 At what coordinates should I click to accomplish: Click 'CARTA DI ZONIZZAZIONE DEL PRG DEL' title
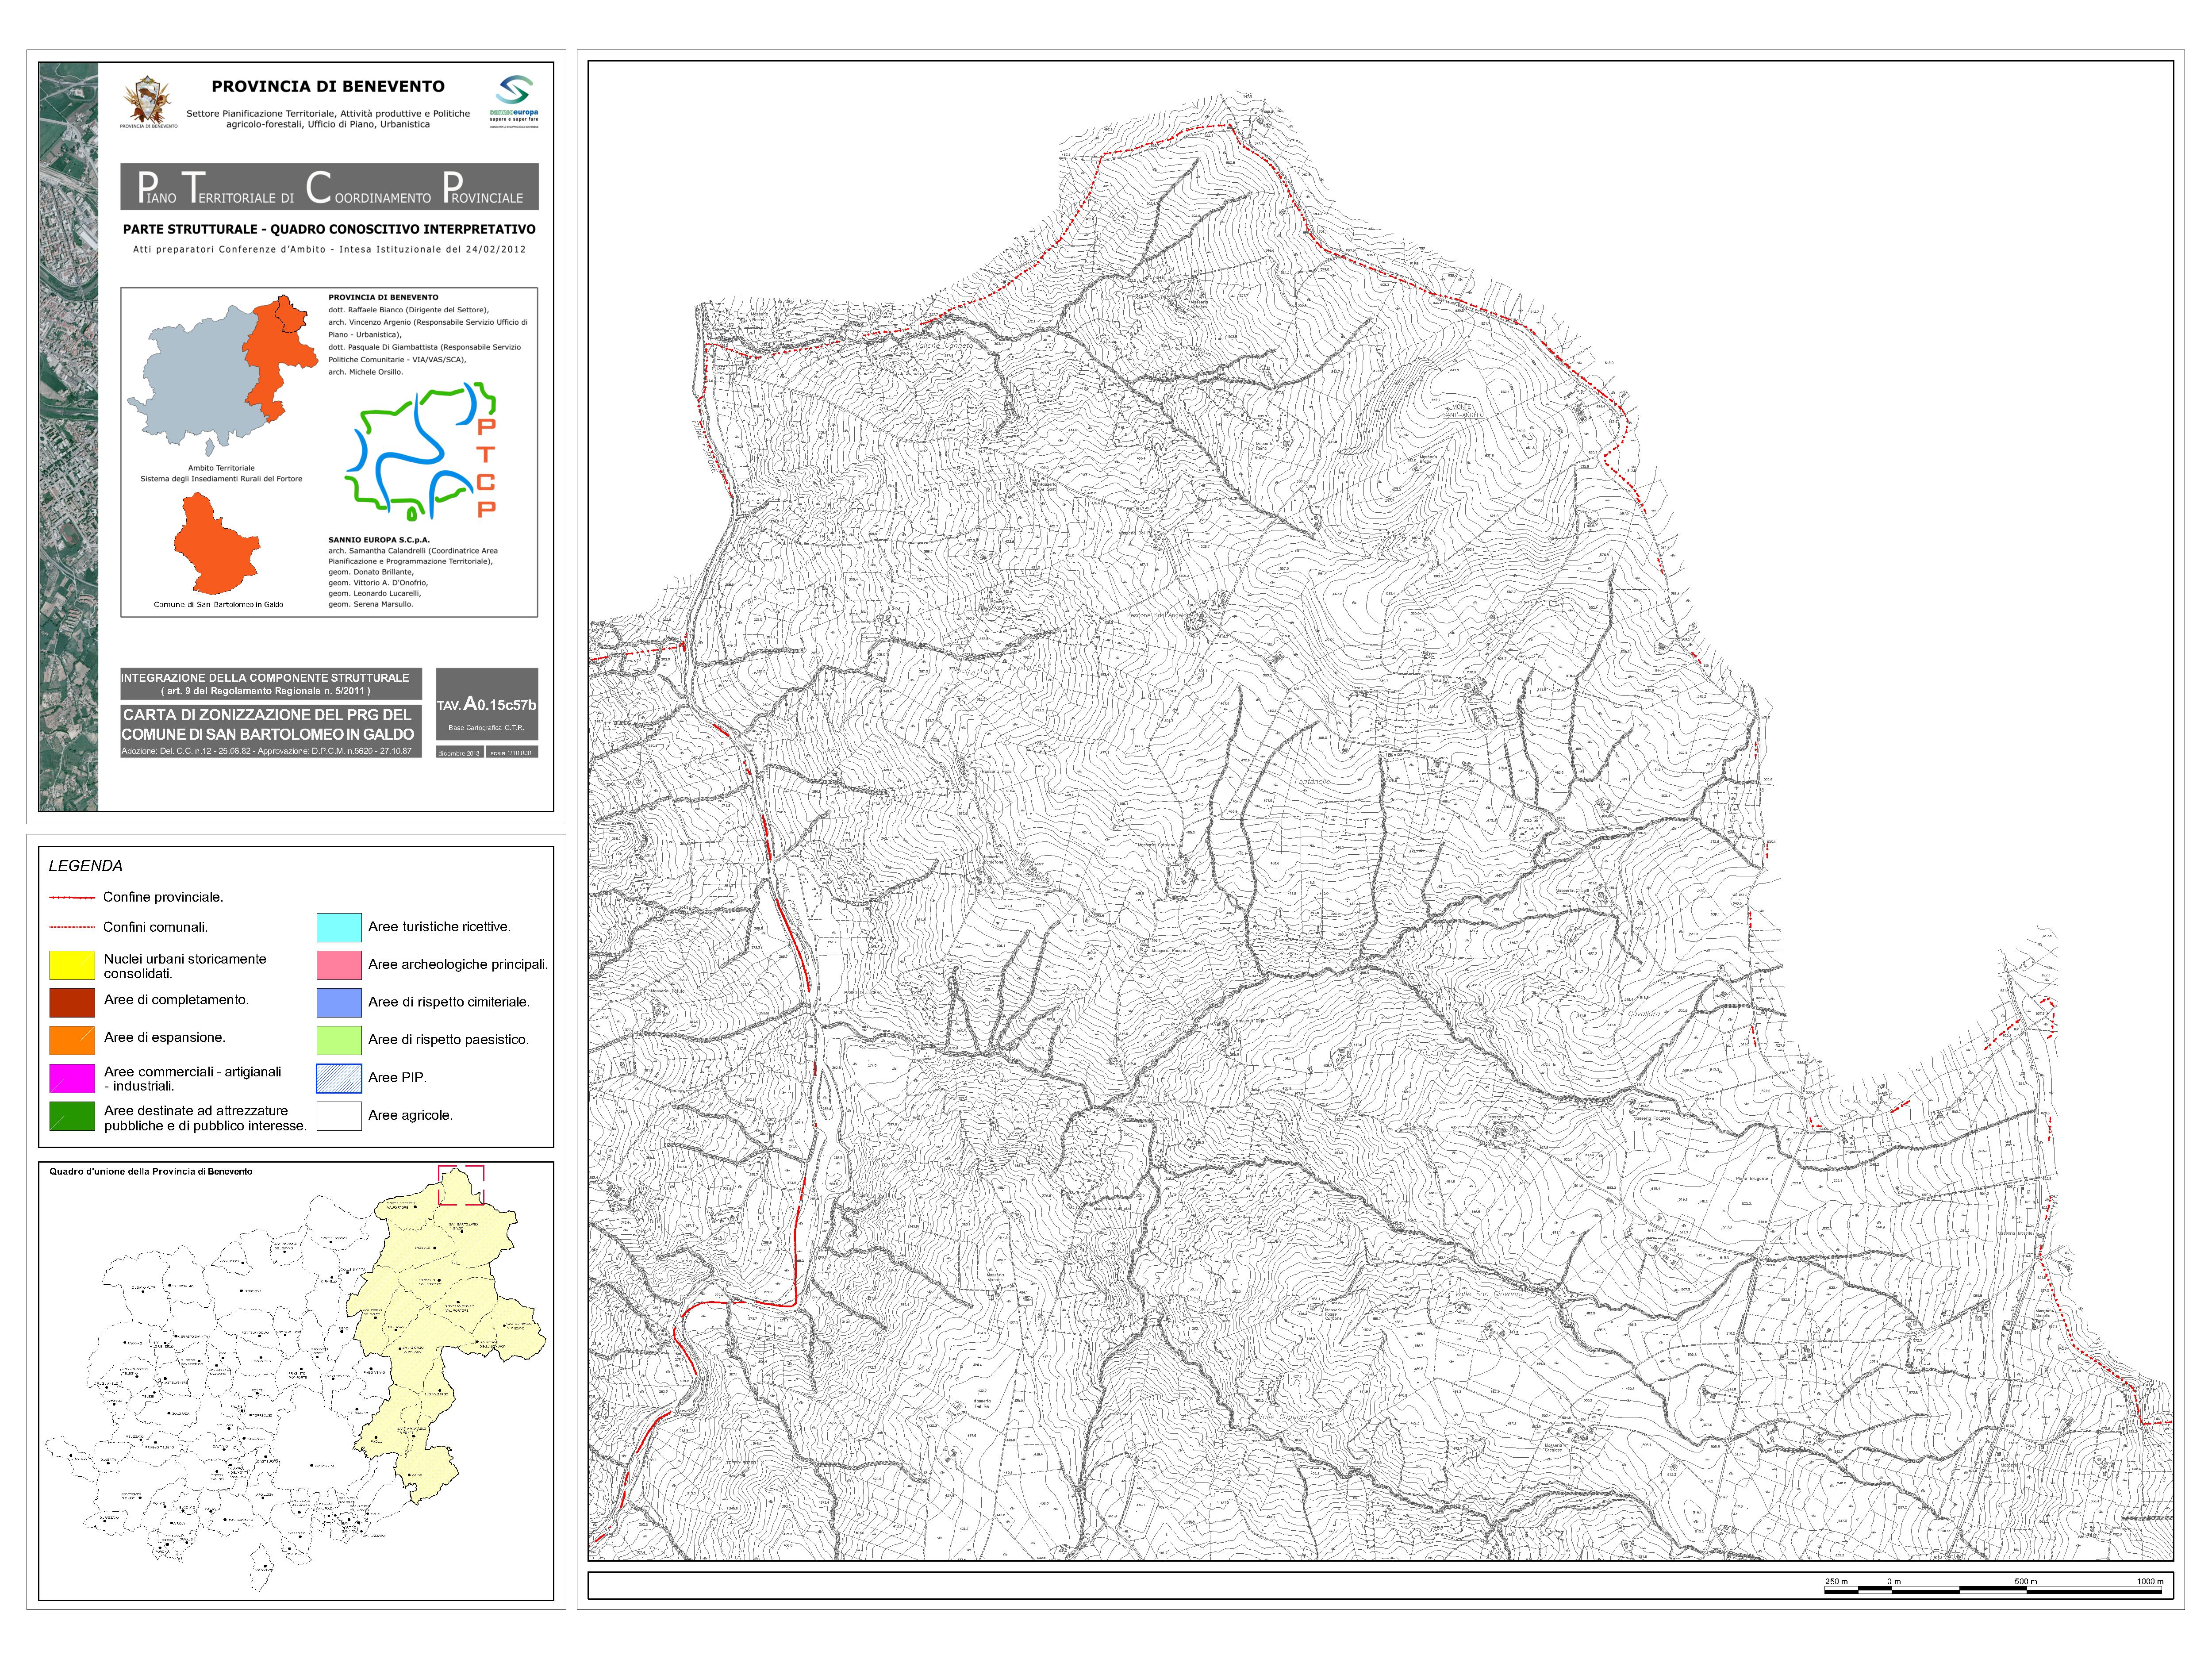tap(267, 715)
